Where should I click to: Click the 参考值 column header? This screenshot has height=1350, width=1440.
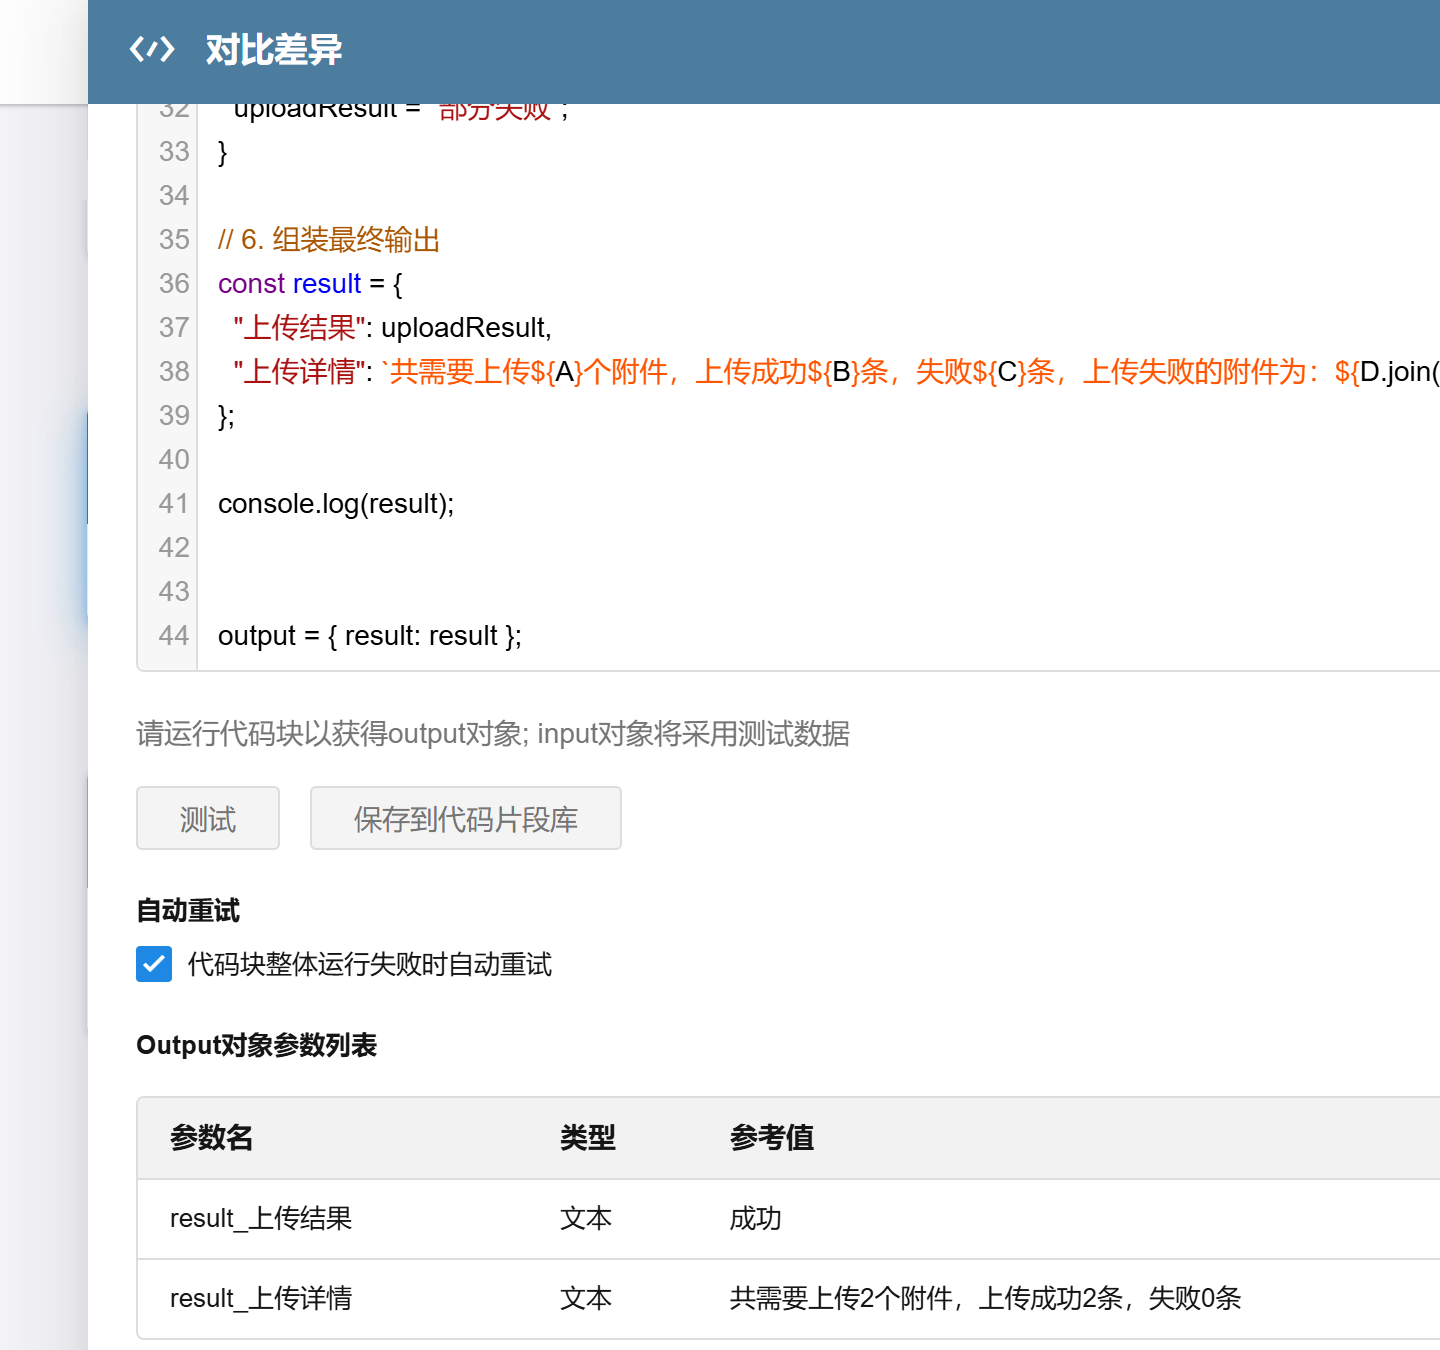pyautogui.click(x=771, y=1138)
